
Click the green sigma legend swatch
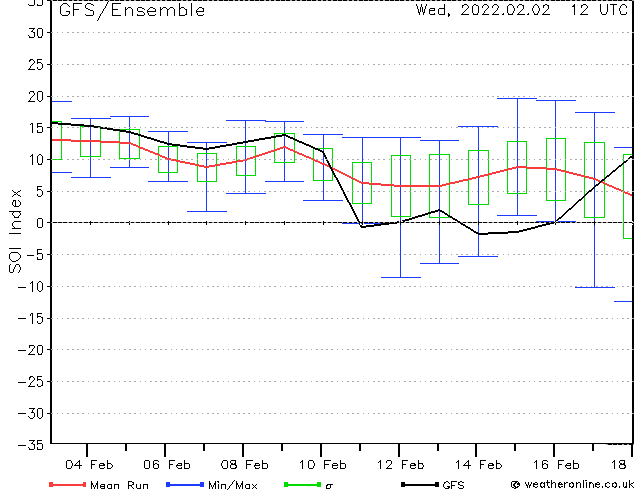302,484
